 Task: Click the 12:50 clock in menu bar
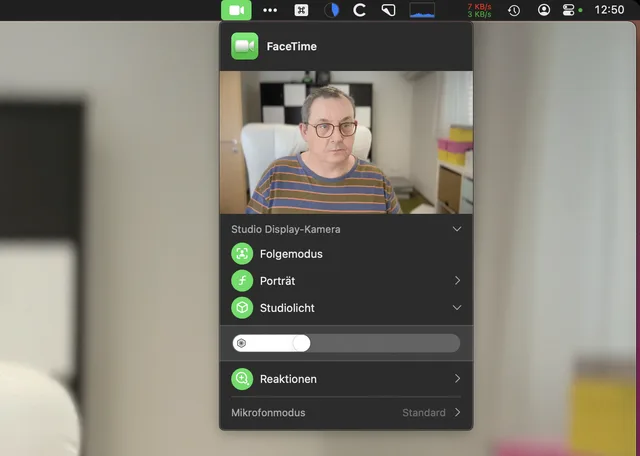(609, 10)
